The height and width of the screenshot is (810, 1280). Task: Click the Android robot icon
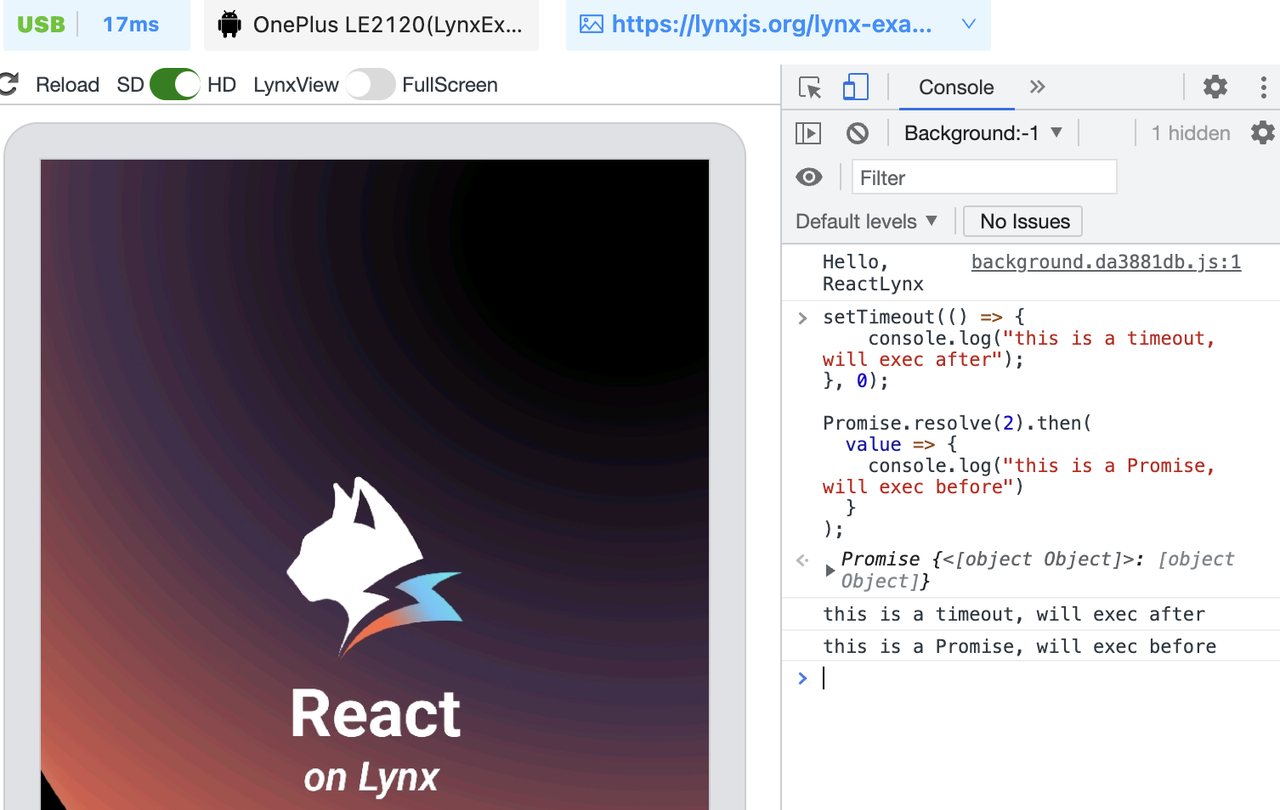(230, 25)
